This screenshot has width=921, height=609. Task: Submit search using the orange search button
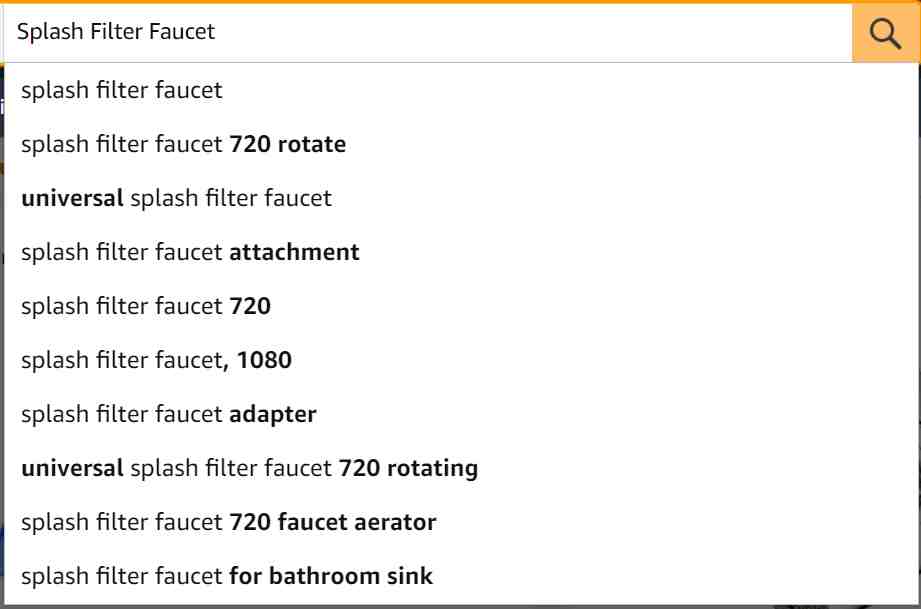click(886, 32)
